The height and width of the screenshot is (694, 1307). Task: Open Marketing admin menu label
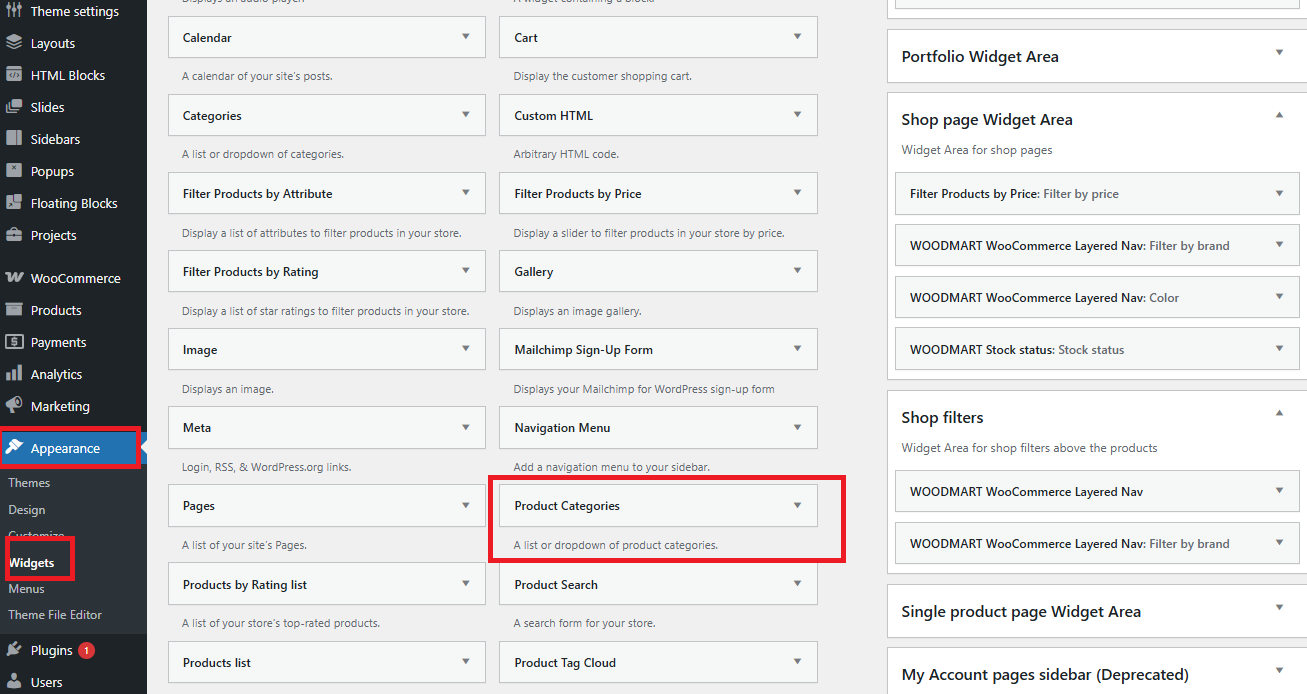(60, 406)
